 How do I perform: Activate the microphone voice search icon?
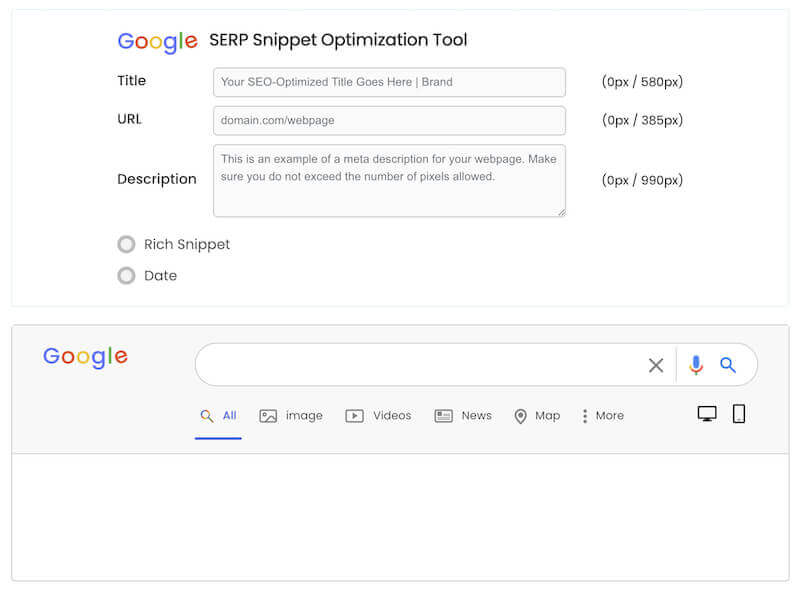(x=696, y=365)
